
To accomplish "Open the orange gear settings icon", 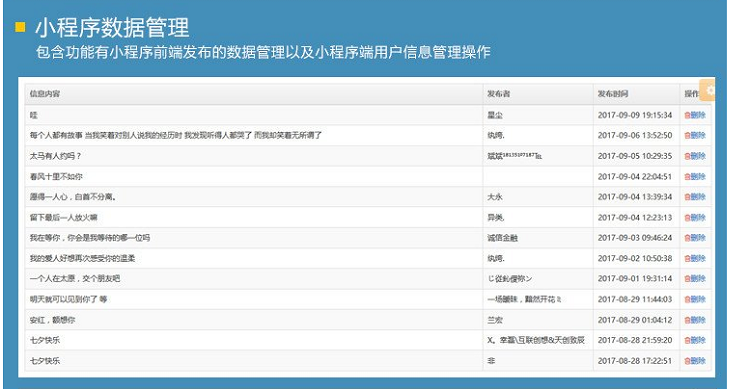I will click(707, 90).
